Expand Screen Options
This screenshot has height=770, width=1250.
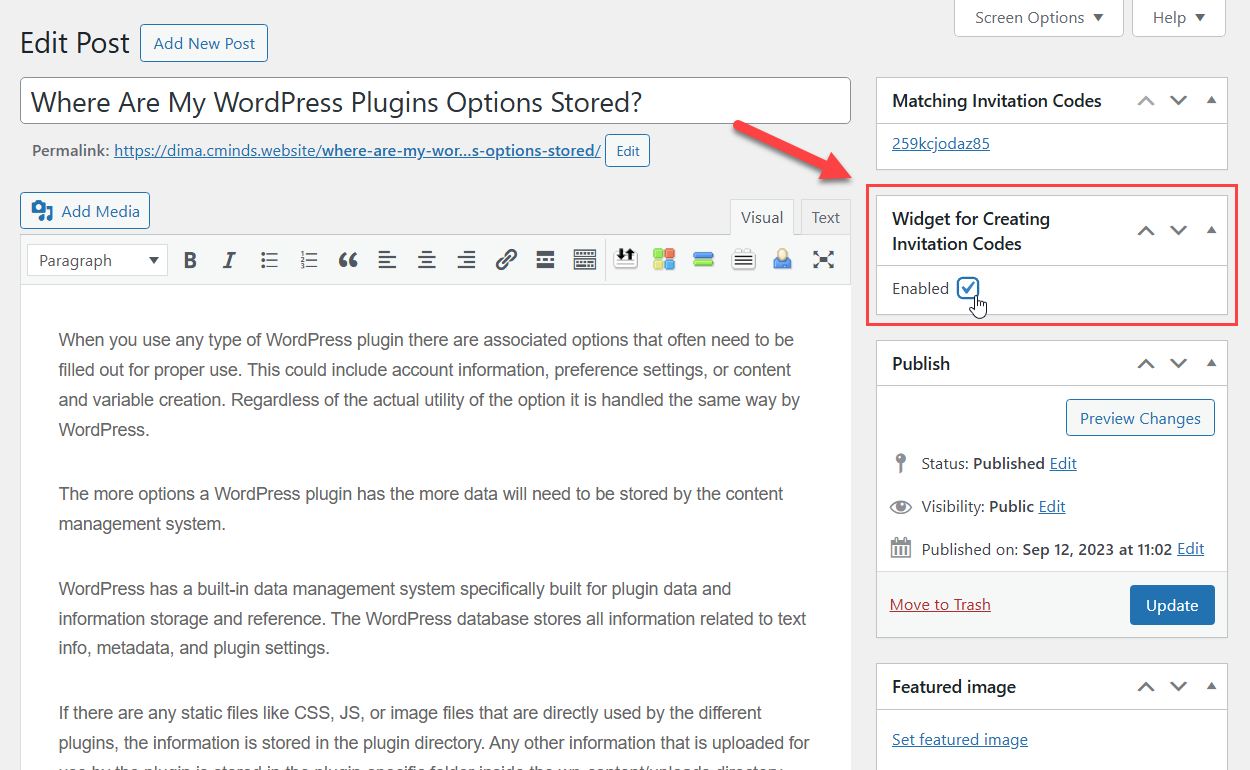pyautogui.click(x=1039, y=18)
